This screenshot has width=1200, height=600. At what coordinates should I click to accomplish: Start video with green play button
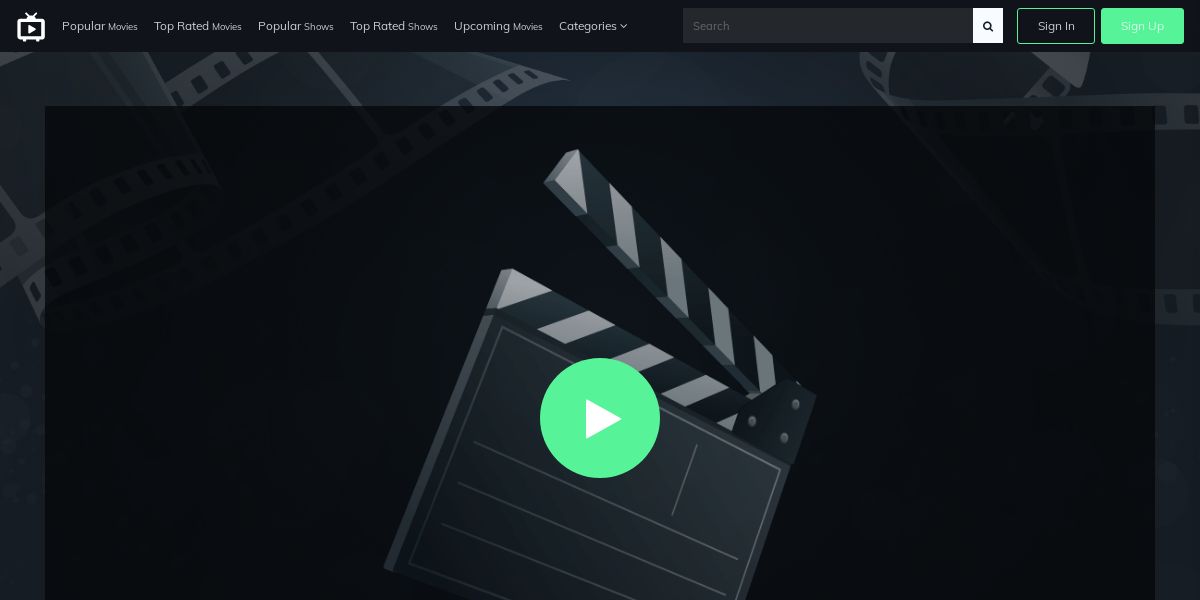pyautogui.click(x=600, y=418)
